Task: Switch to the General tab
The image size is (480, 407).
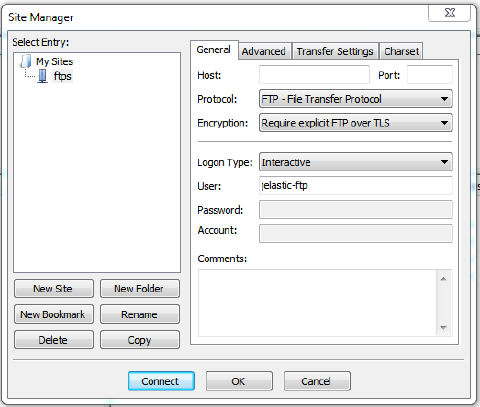Action: coord(214,50)
